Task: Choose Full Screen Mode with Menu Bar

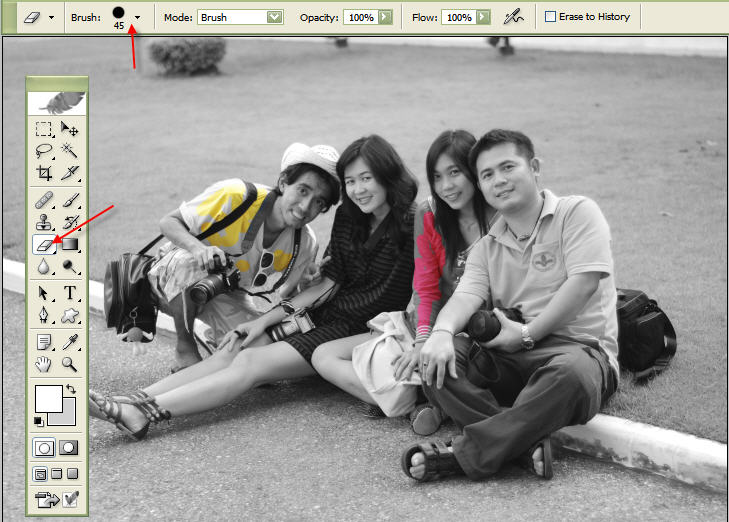Action: click(57, 474)
